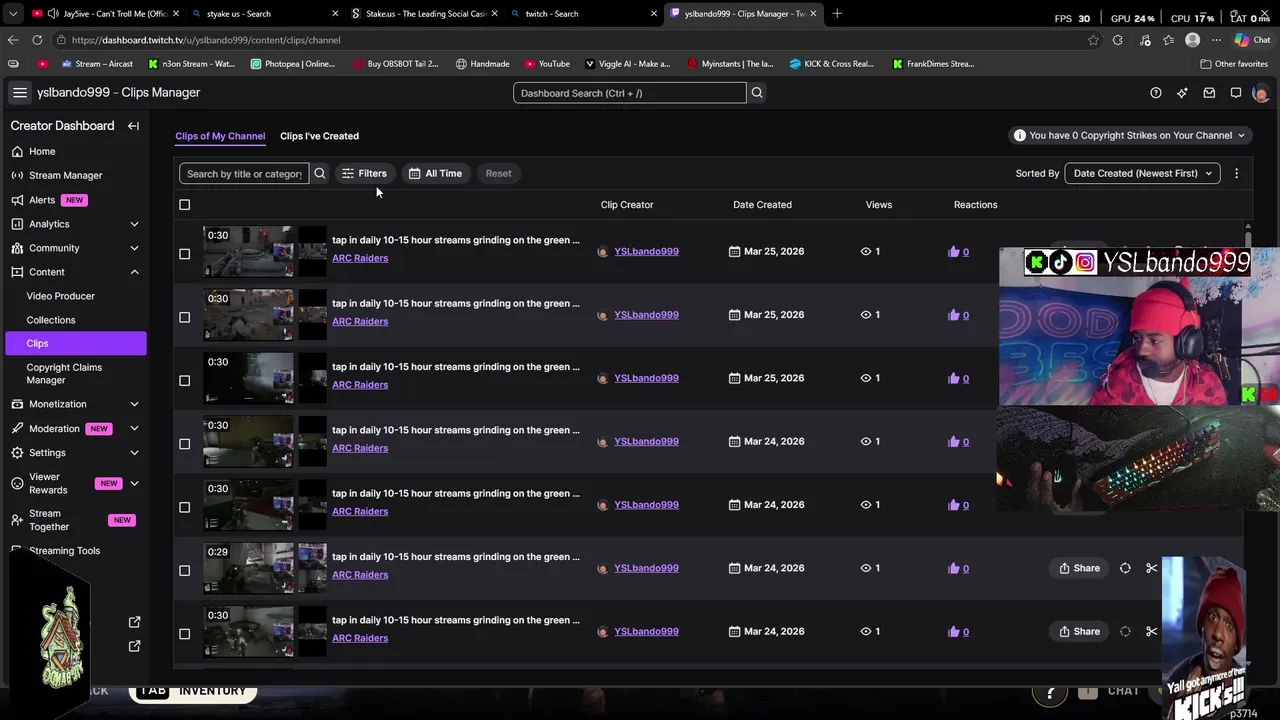Open the sparkle icon in dashboard header
Image resolution: width=1280 pixels, height=720 pixels.
[1182, 93]
